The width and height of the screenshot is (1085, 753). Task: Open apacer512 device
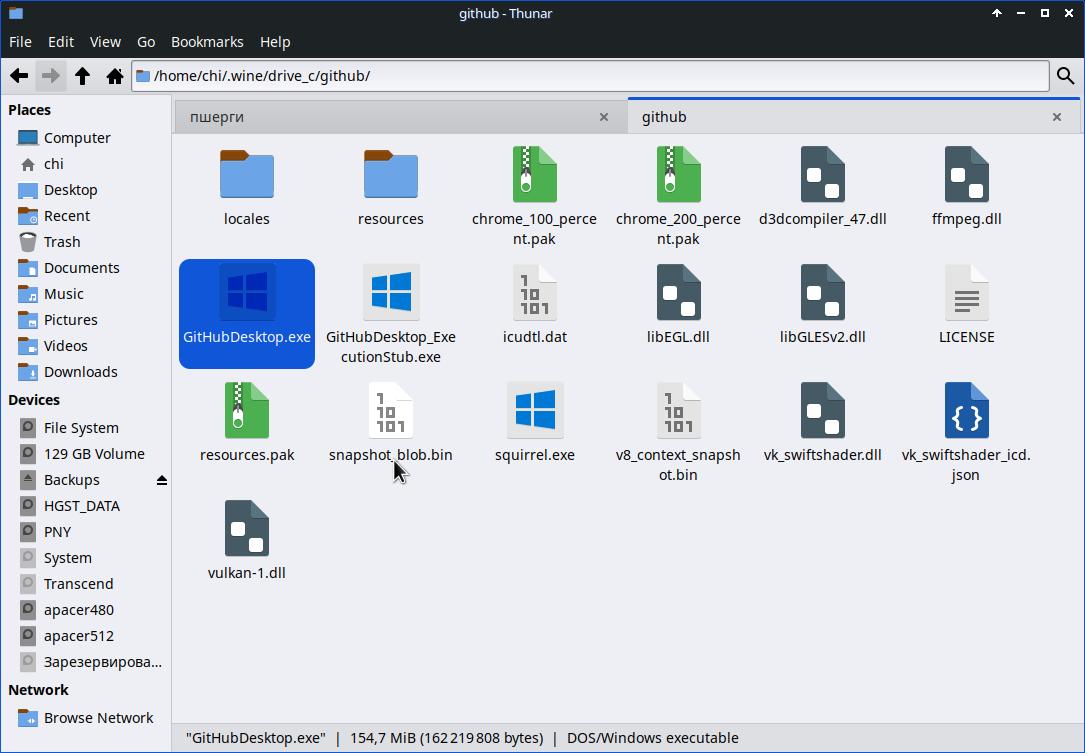click(x=78, y=635)
